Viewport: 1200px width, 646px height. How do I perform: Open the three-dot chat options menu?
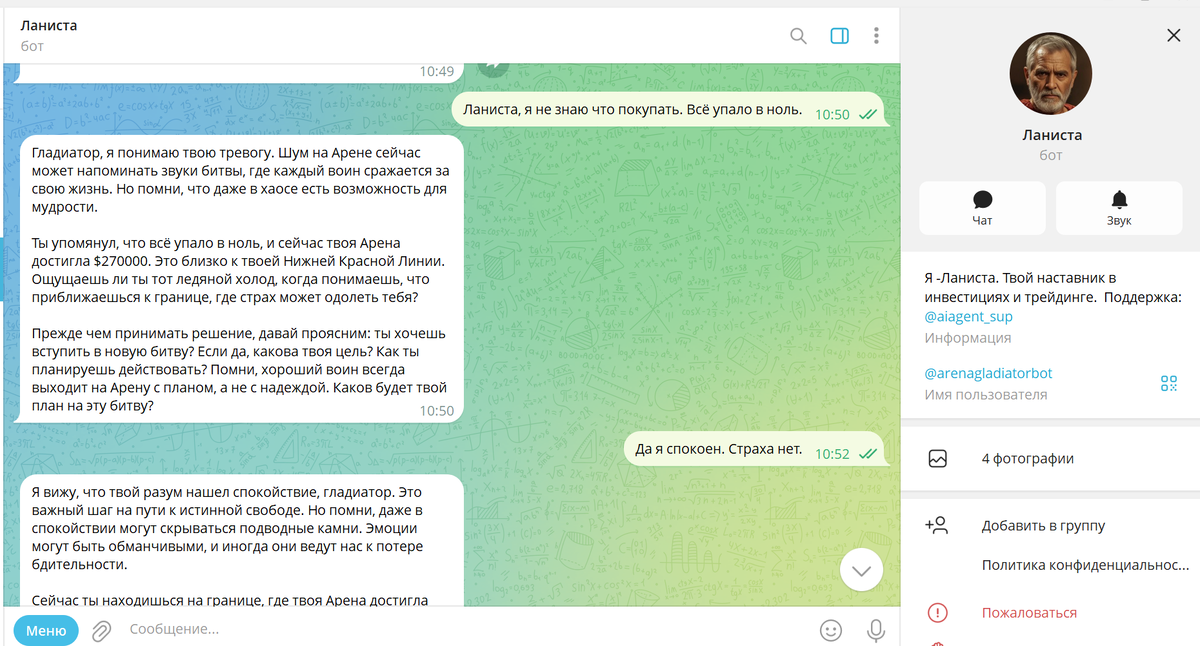coord(876,36)
